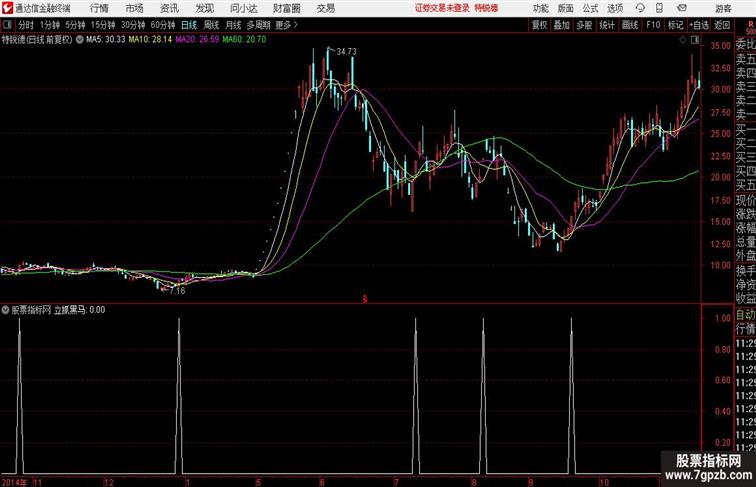Open the 问小达 menu

pyautogui.click(x=243, y=8)
